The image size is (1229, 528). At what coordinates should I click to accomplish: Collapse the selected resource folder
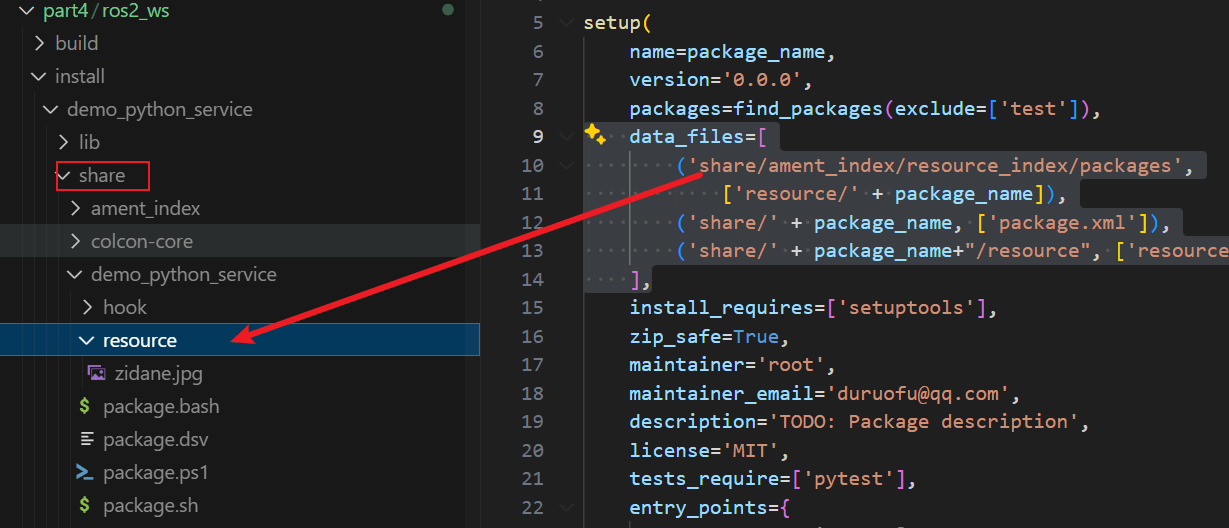[88, 340]
